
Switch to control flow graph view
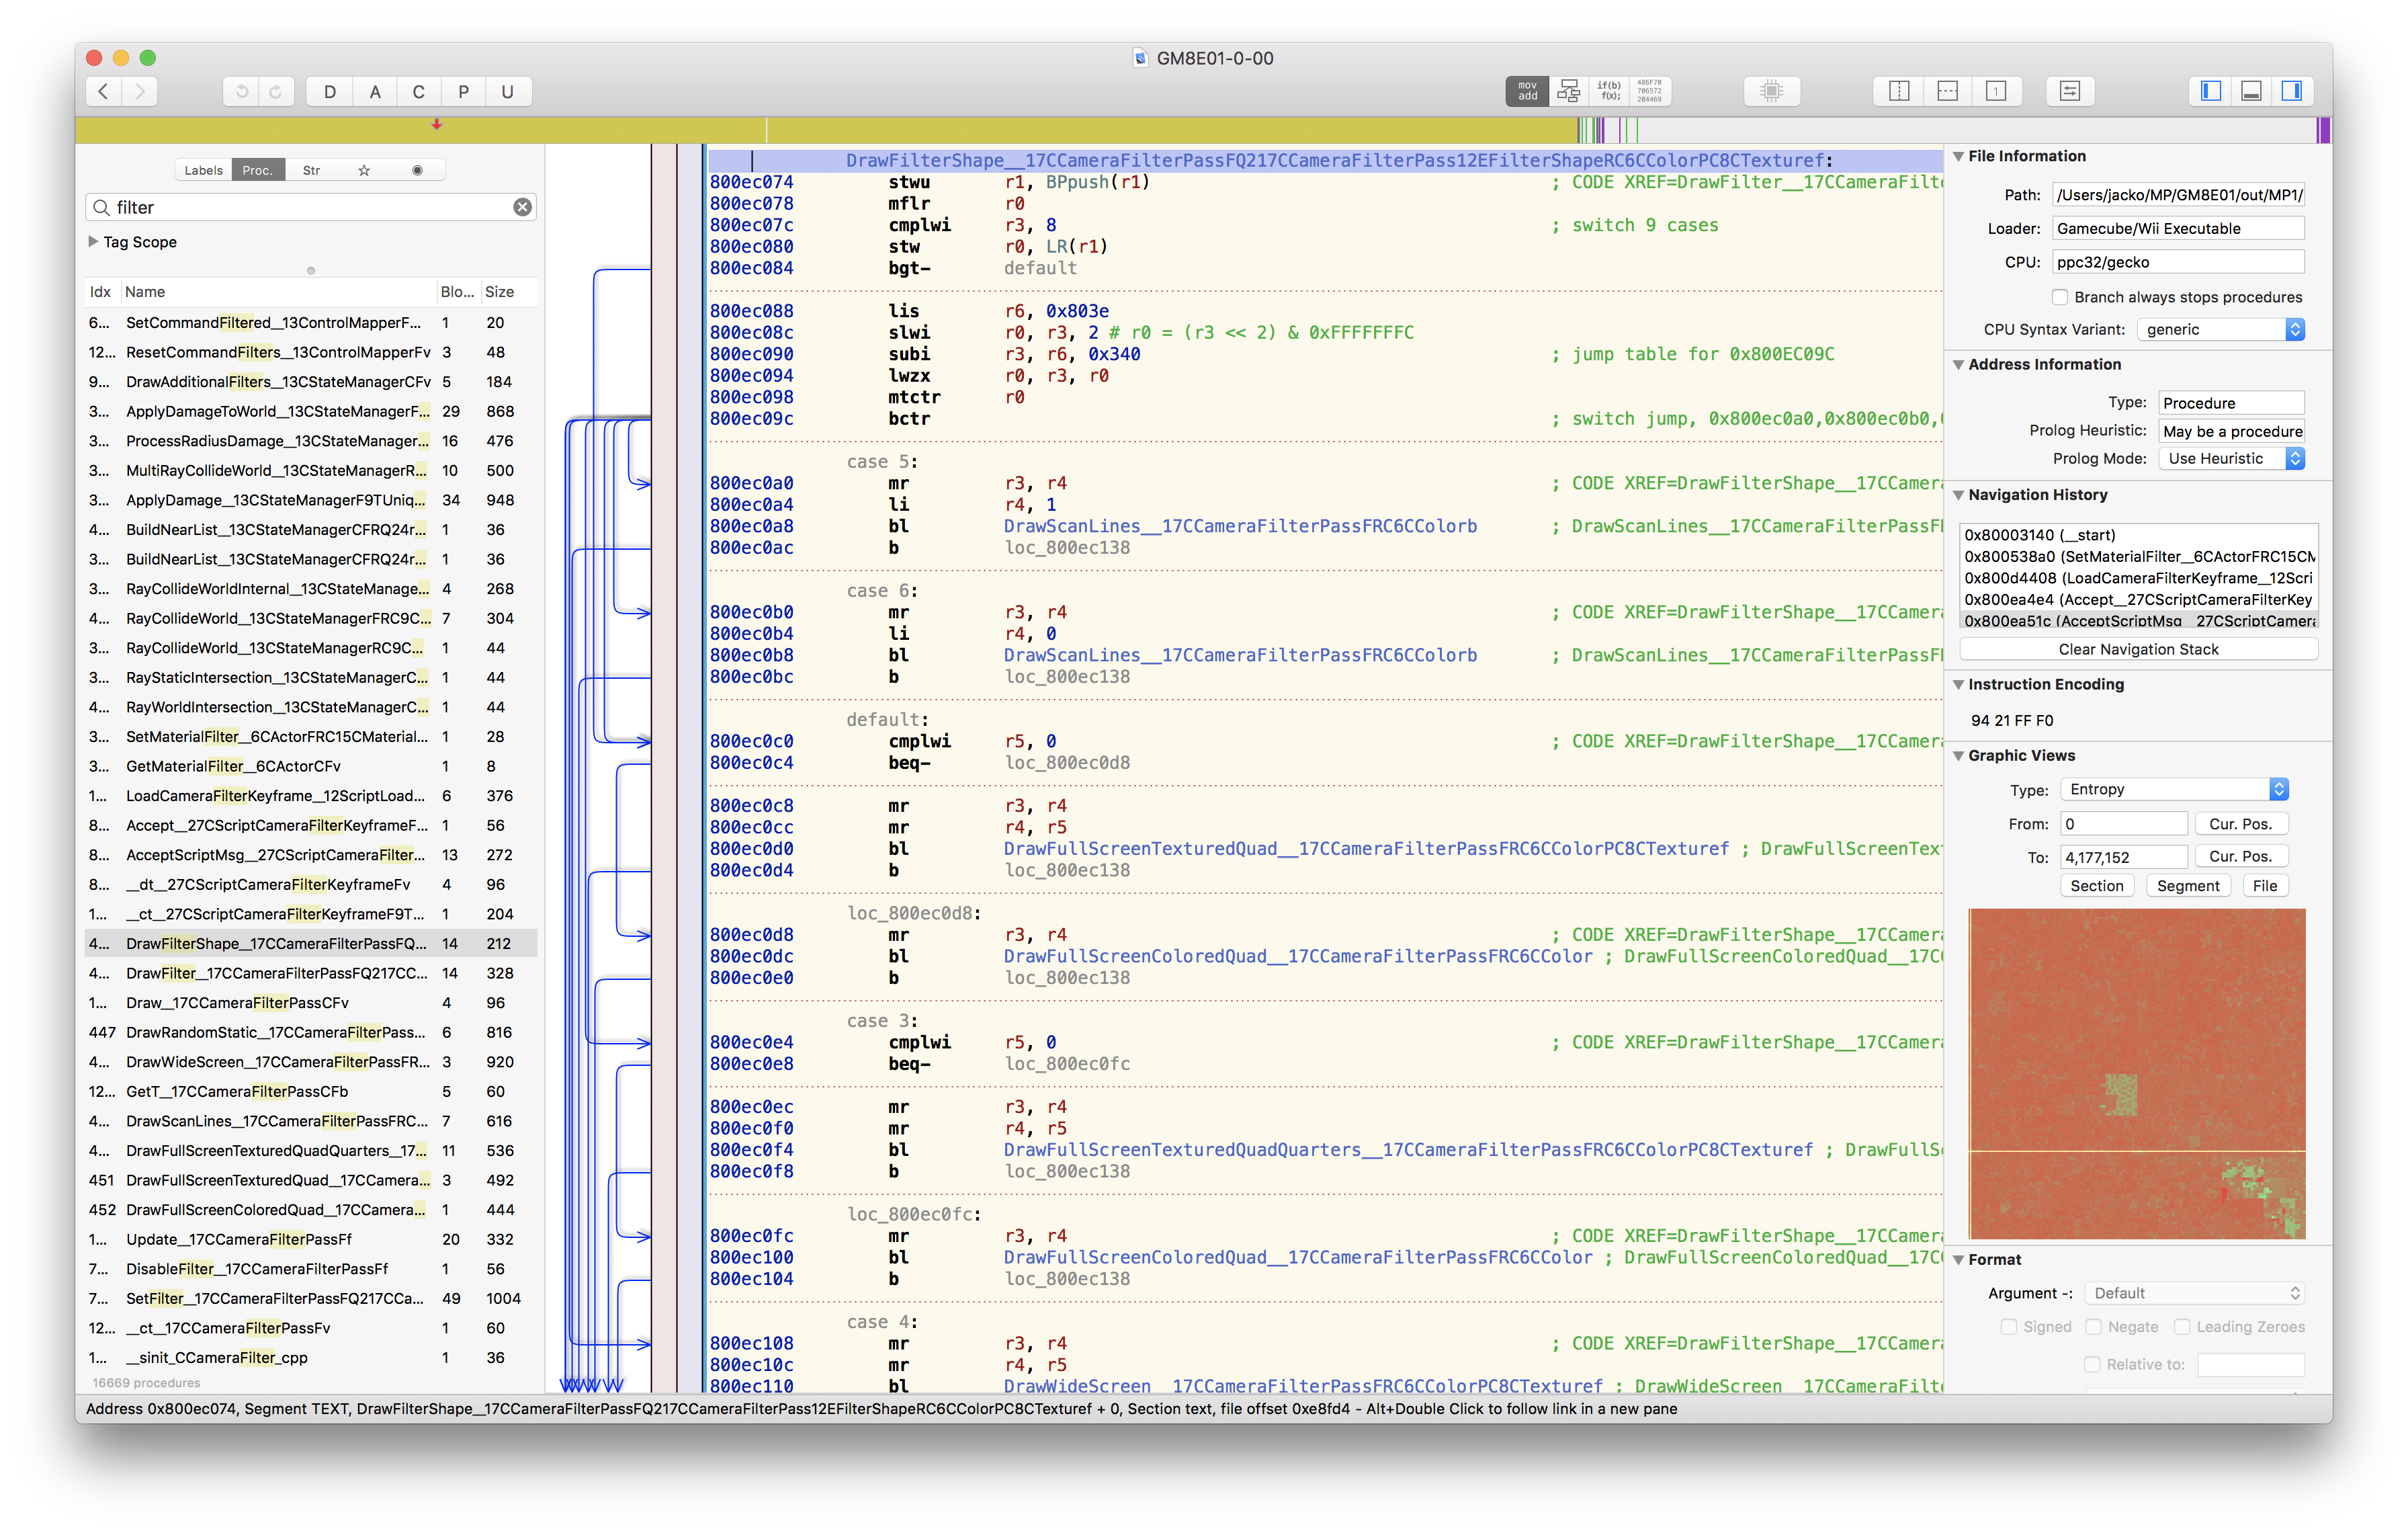tap(1568, 91)
